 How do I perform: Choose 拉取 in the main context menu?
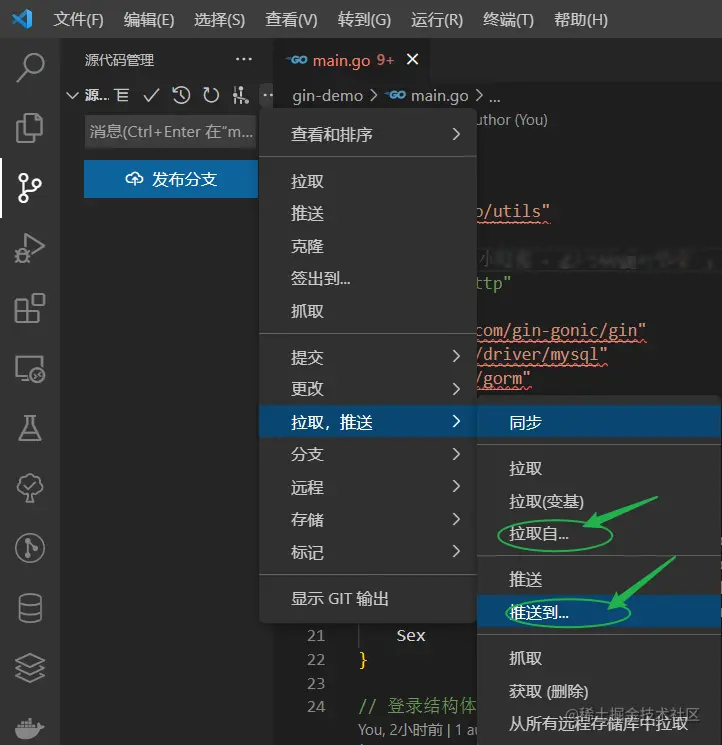pyautogui.click(x=368, y=181)
